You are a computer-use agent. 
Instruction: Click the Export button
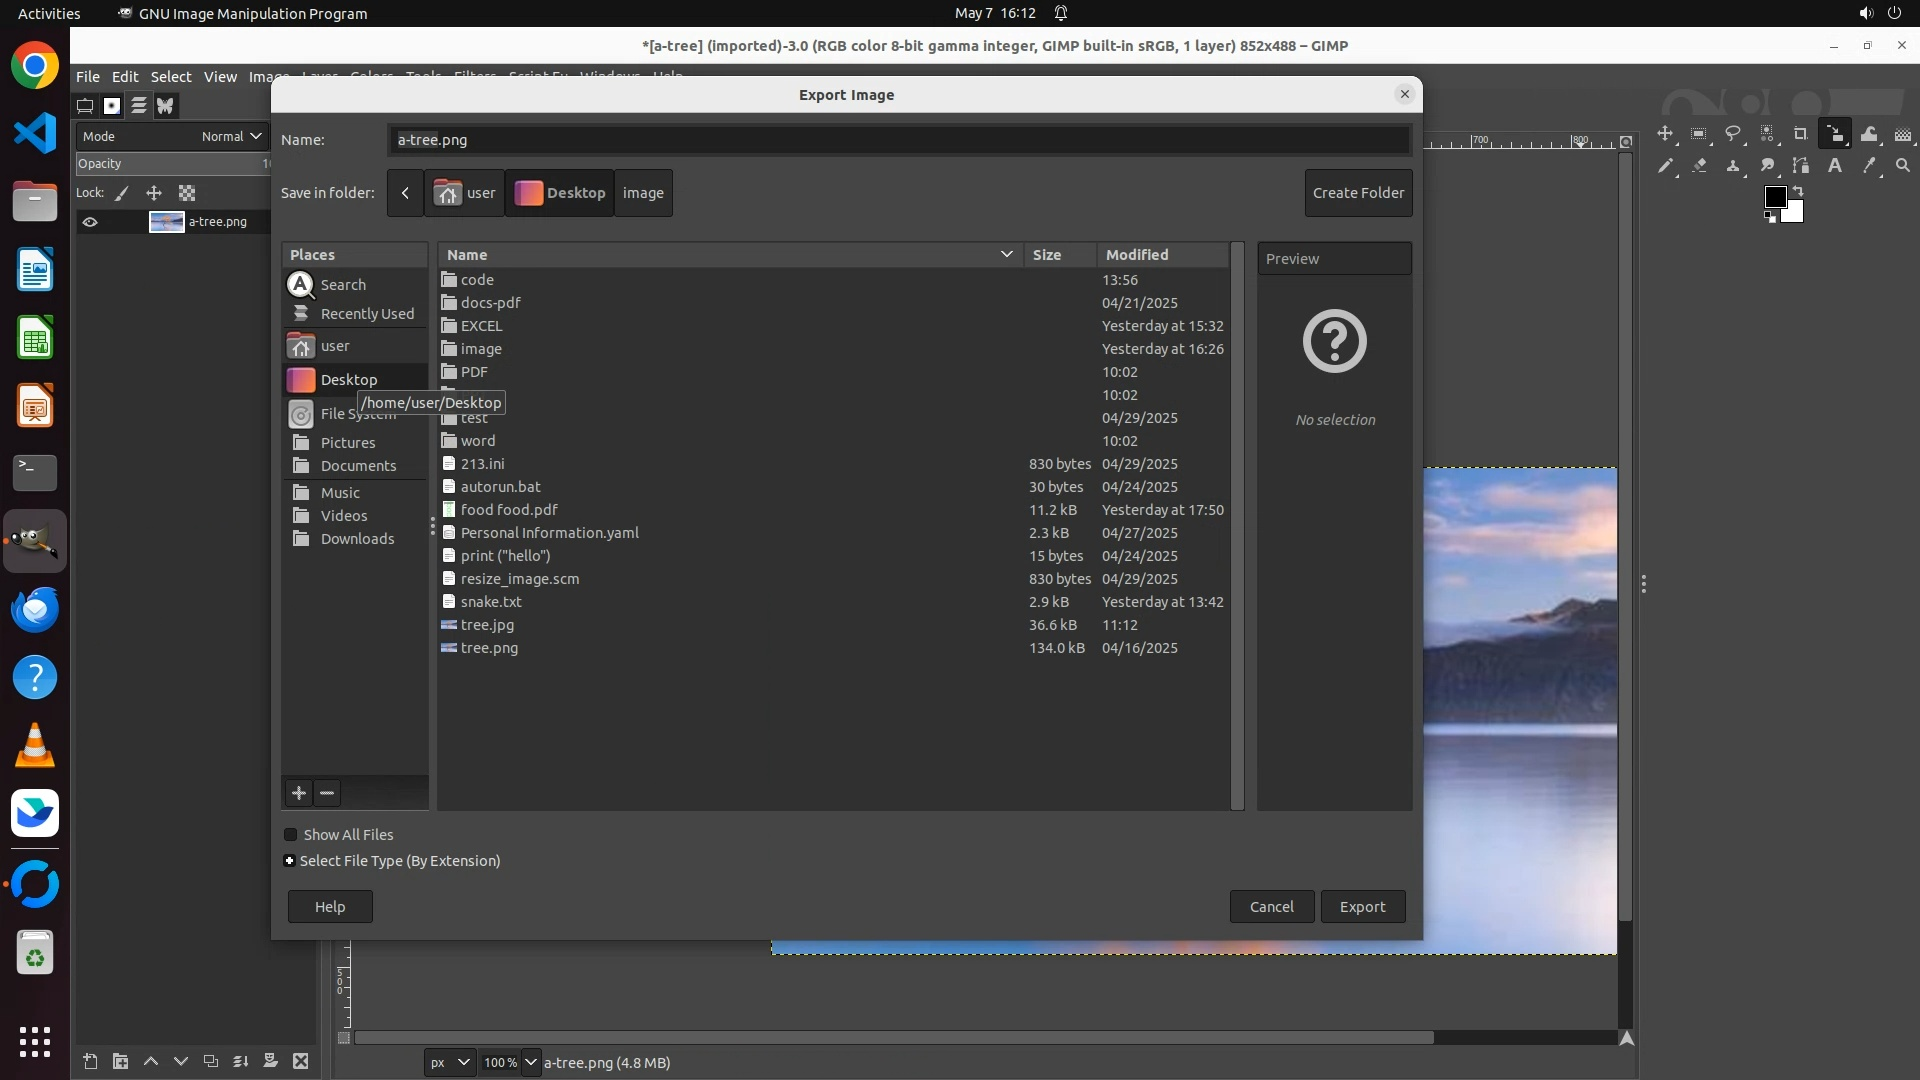click(x=1362, y=907)
